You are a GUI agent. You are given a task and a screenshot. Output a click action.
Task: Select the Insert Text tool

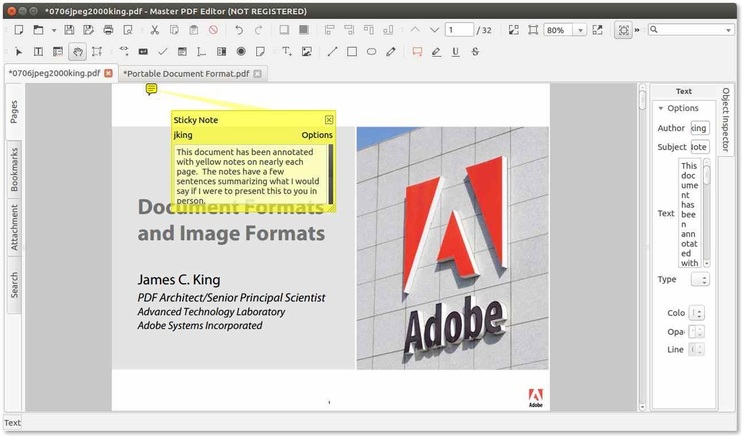pos(287,52)
